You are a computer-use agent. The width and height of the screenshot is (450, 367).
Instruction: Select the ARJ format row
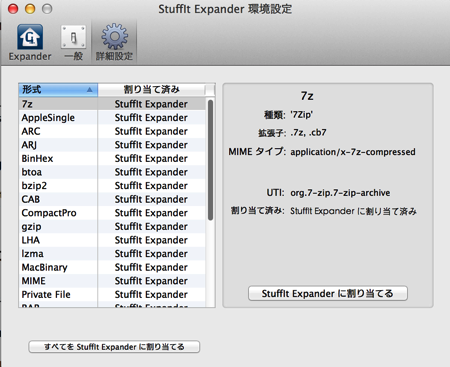(112, 145)
